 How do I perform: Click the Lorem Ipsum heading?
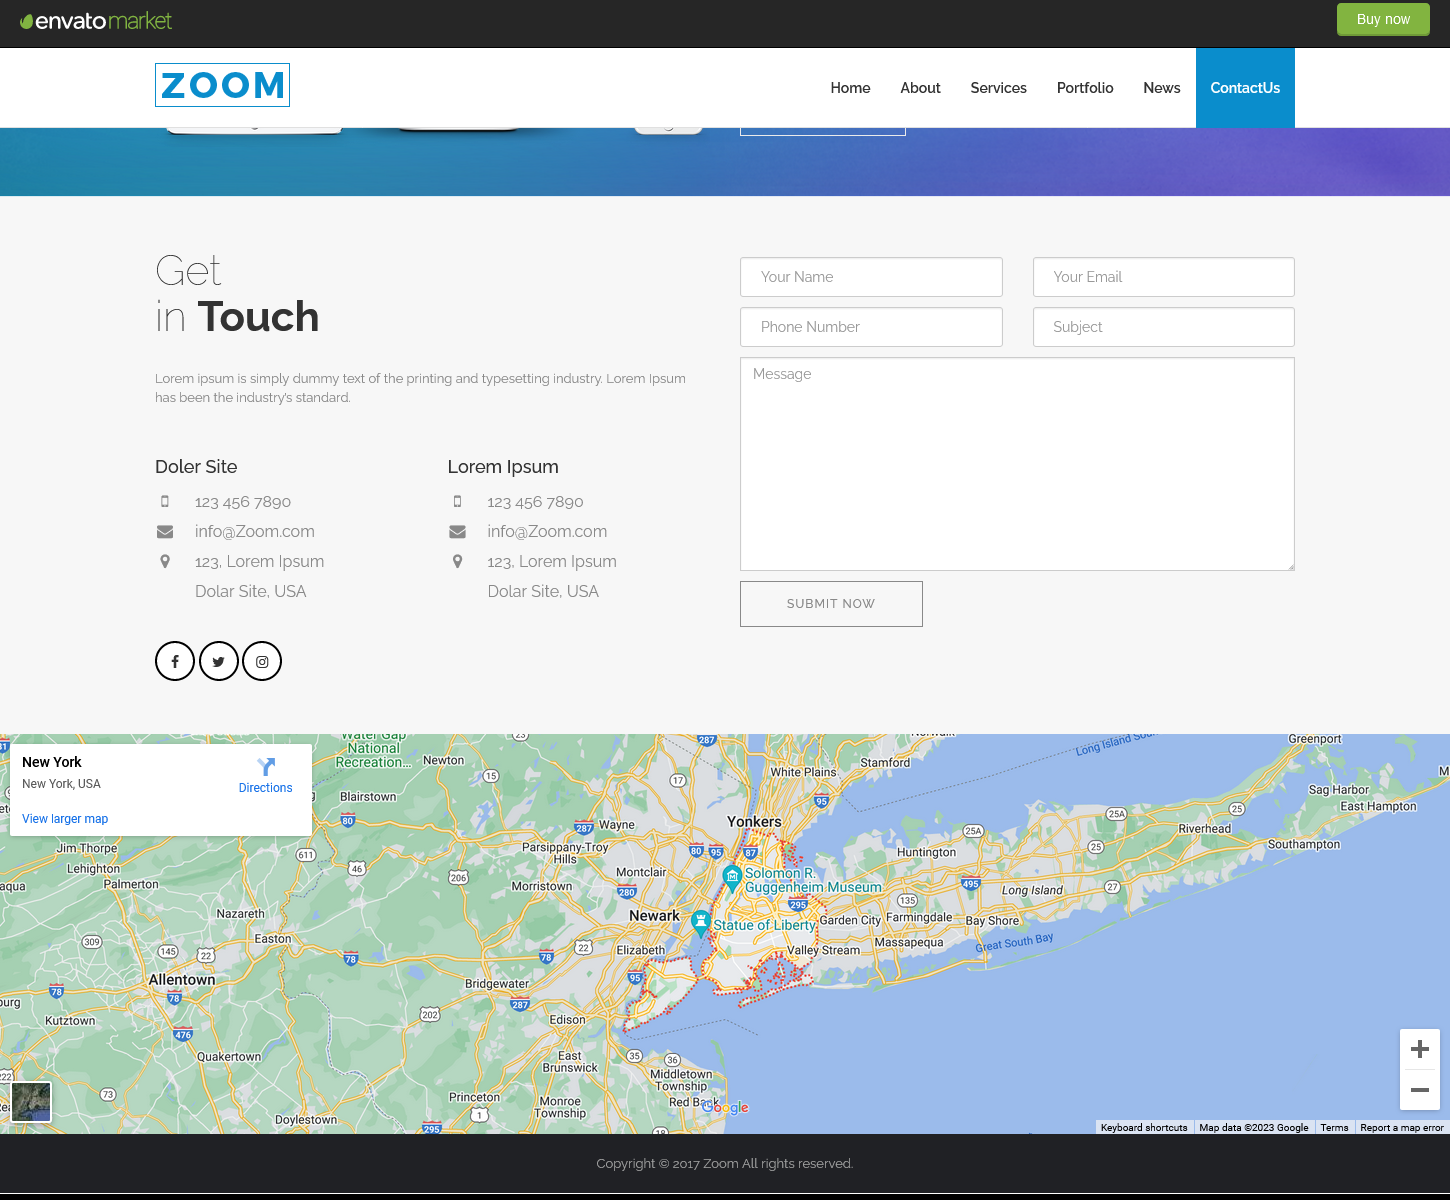(503, 466)
